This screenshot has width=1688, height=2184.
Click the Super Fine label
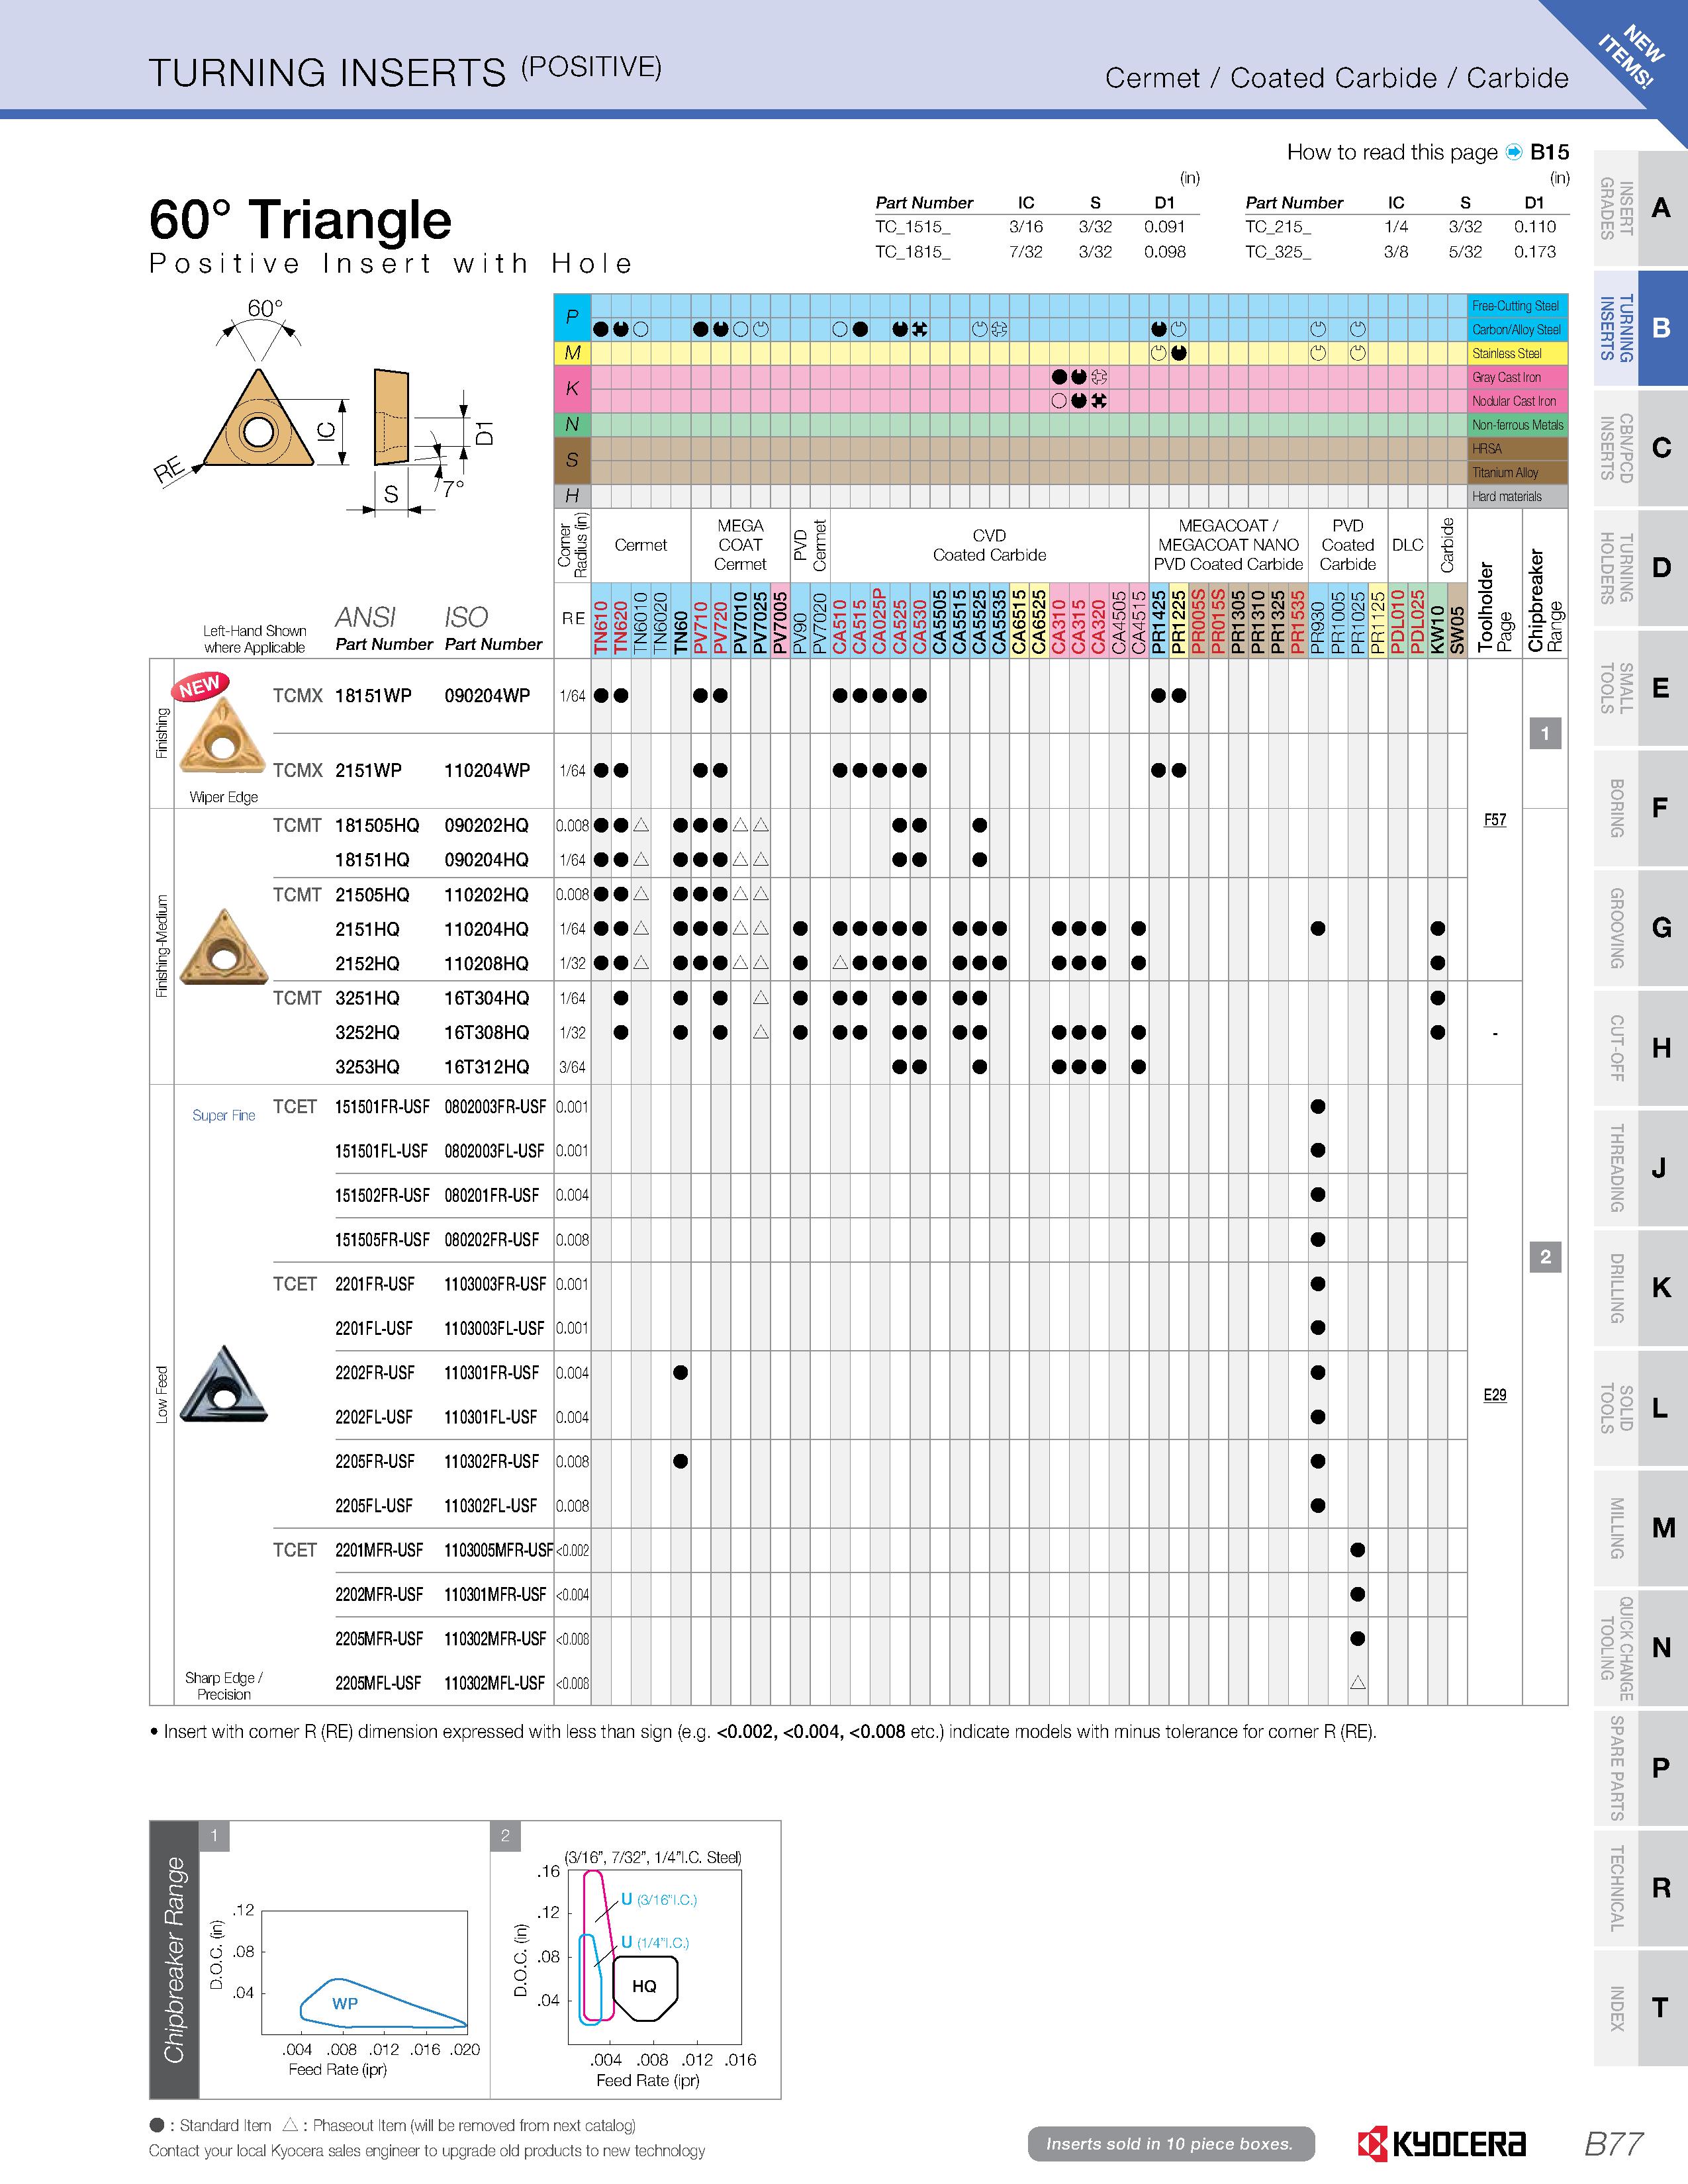[x=223, y=1115]
